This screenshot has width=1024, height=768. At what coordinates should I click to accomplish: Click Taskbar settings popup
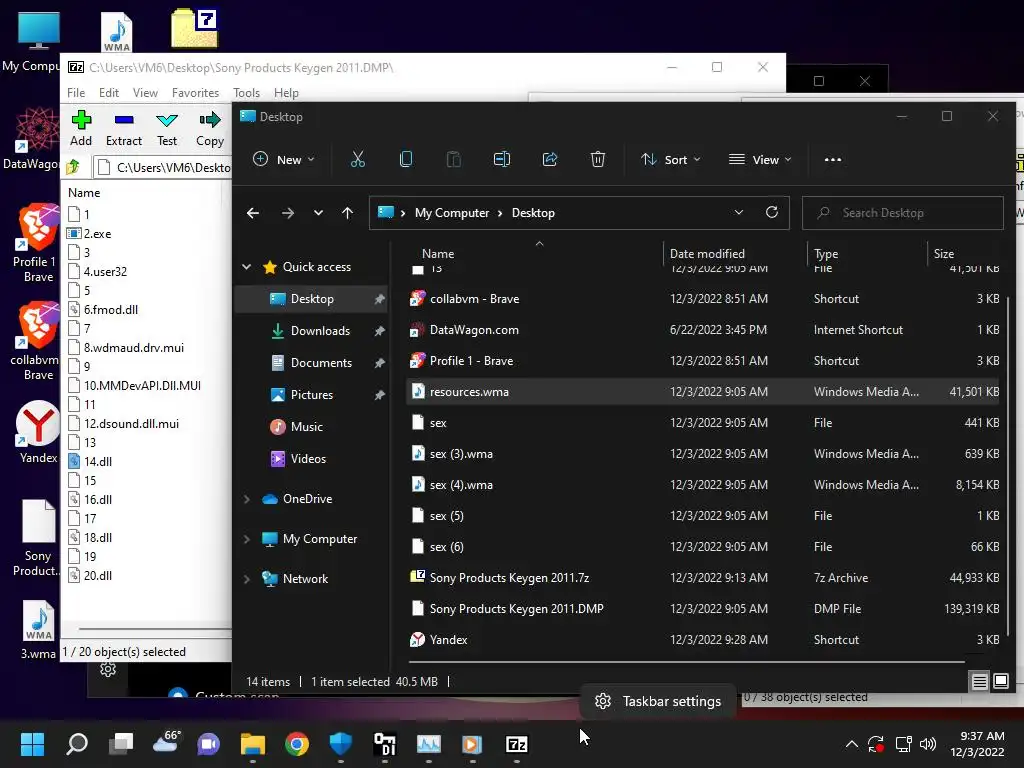(658, 701)
